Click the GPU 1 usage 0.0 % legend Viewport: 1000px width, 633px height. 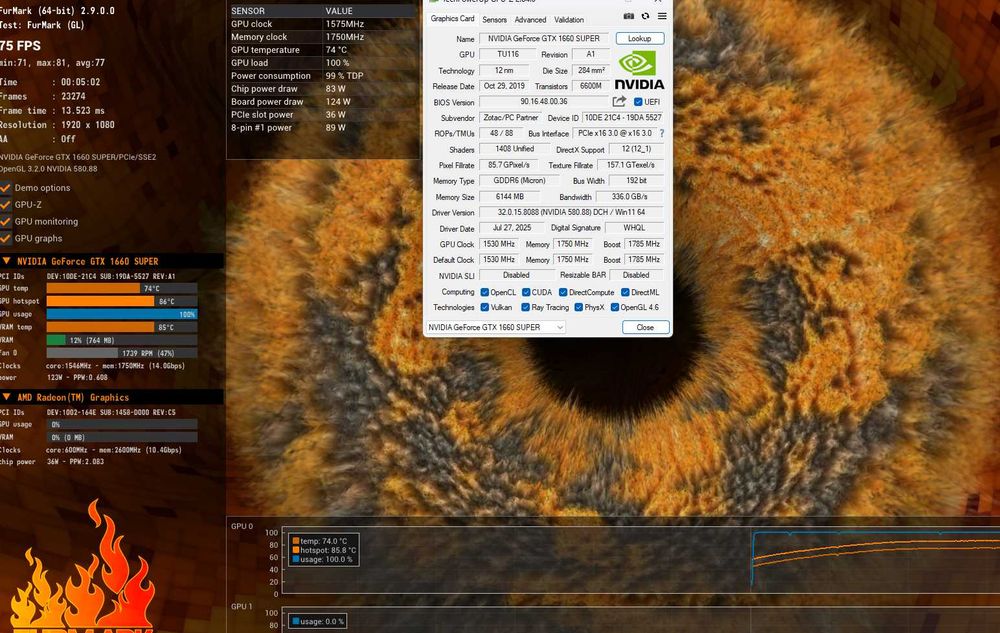coord(318,621)
